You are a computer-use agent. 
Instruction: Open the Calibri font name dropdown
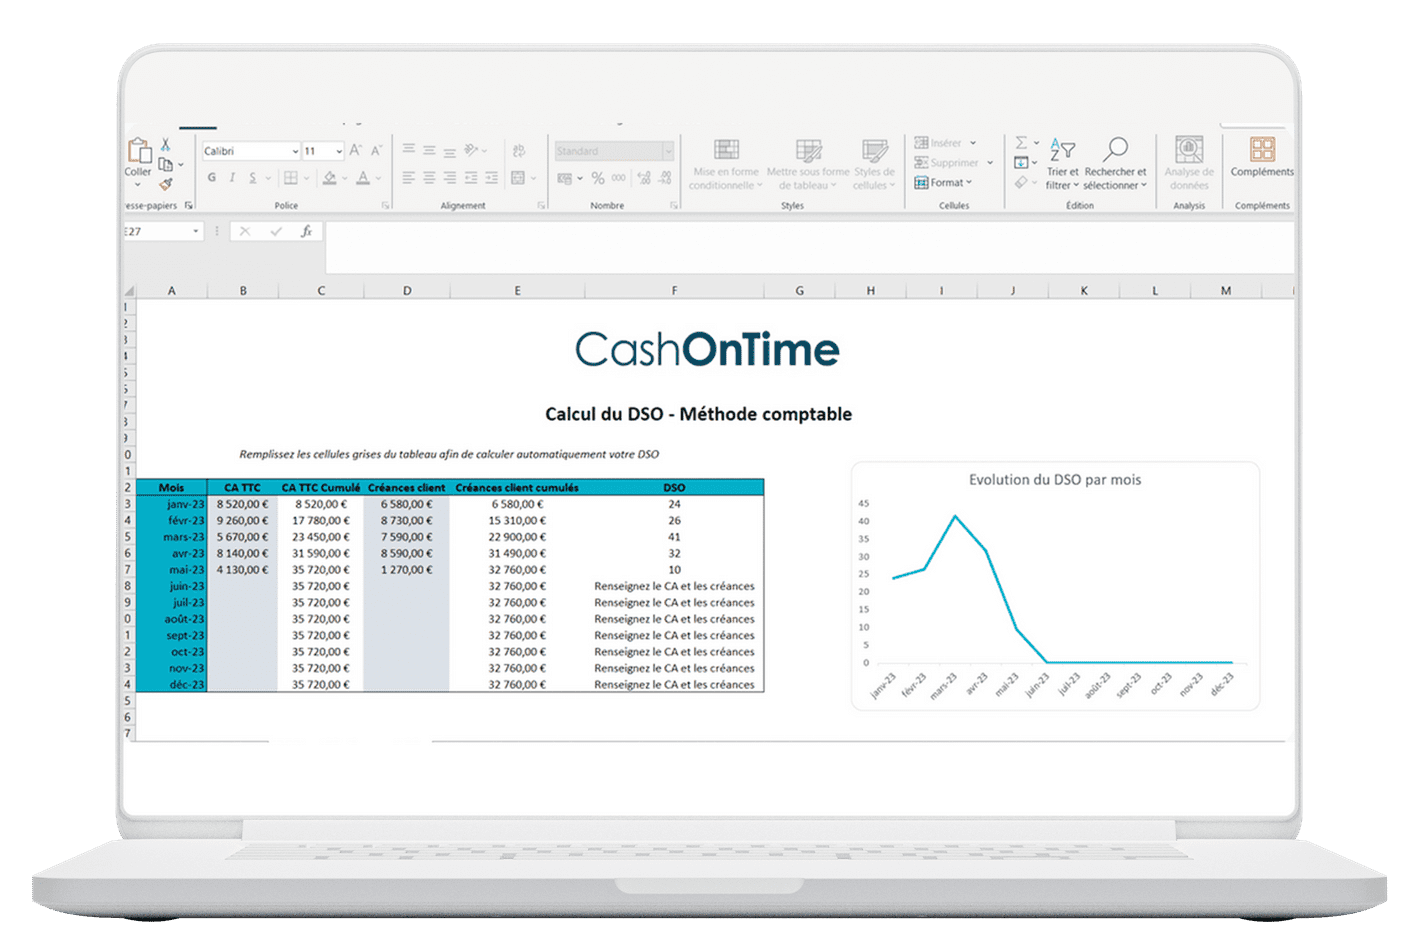click(x=295, y=151)
